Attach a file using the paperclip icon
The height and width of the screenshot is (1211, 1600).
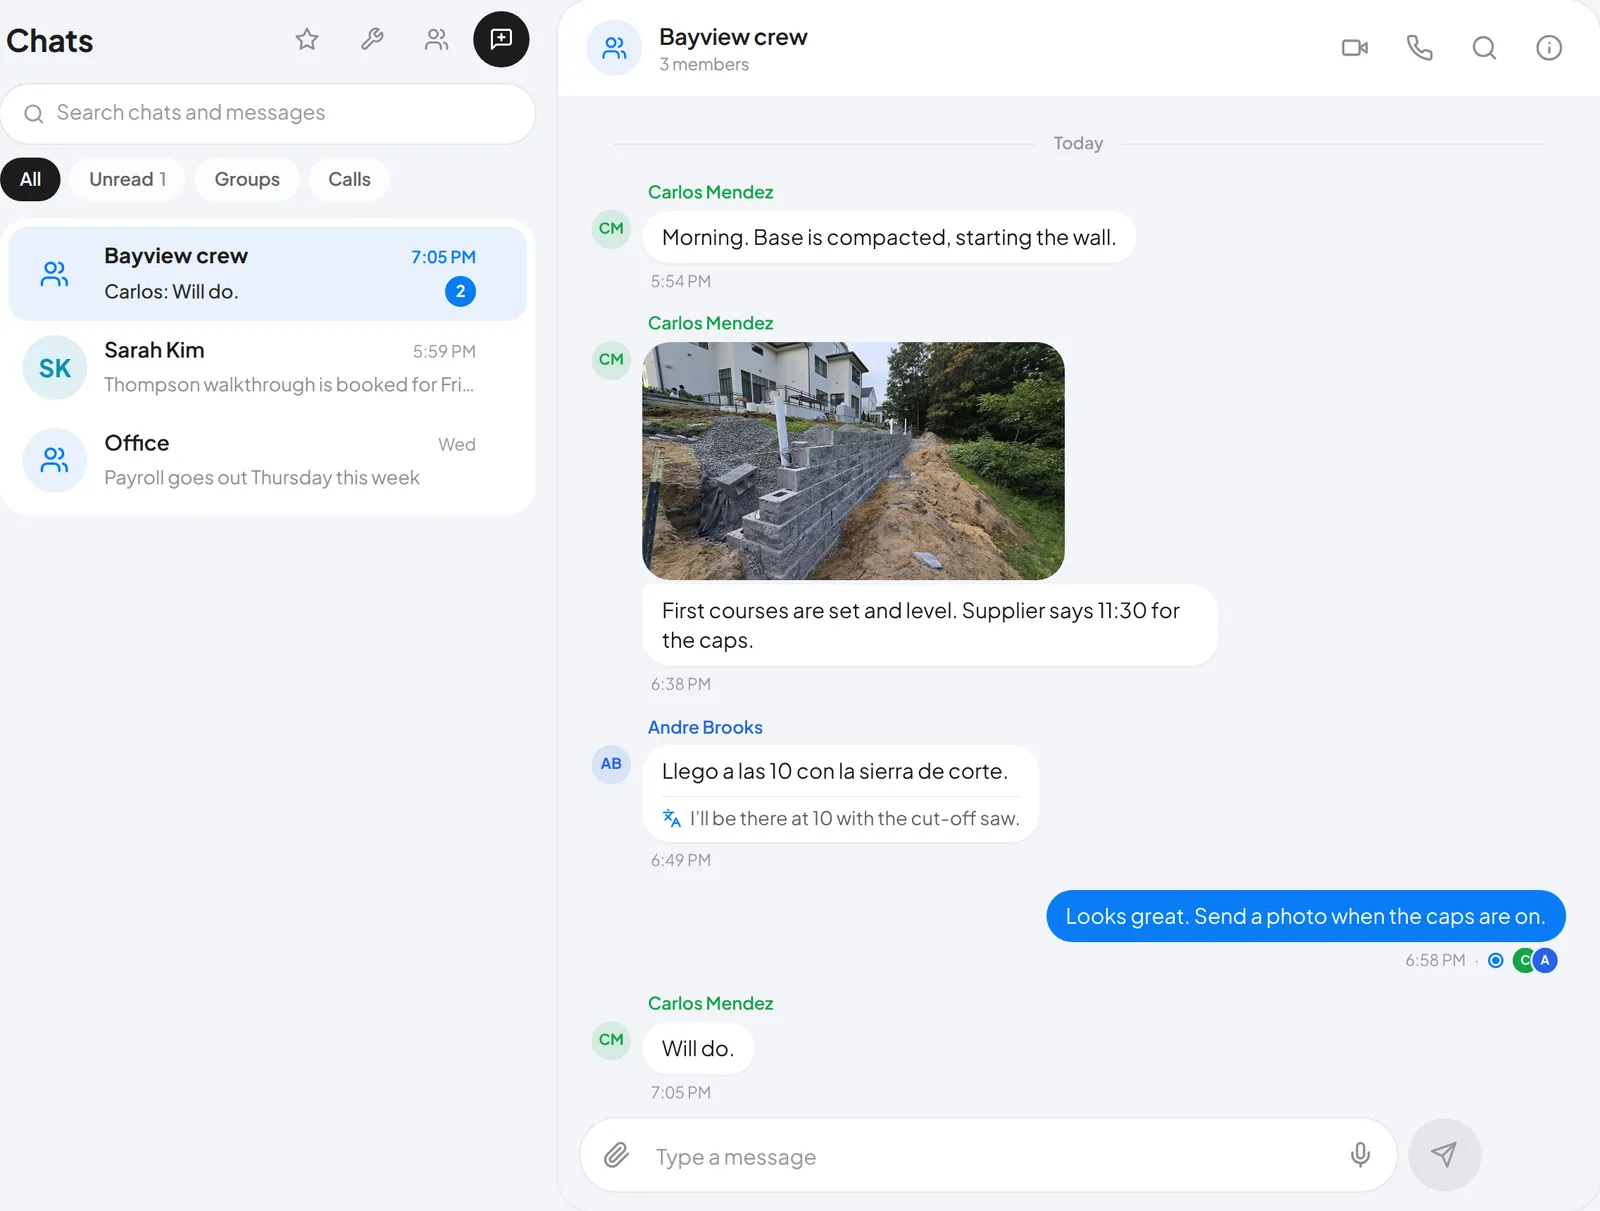616,1155
